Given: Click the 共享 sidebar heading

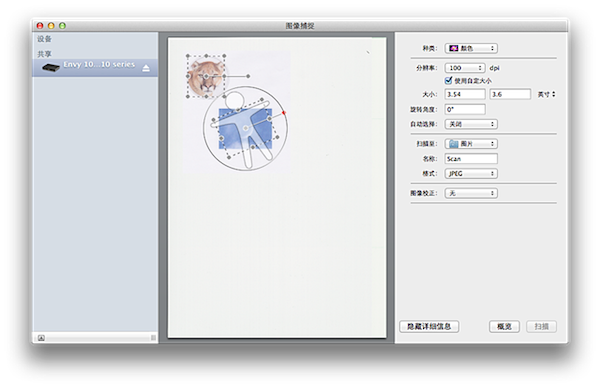Looking at the screenshot, I should (x=44, y=54).
